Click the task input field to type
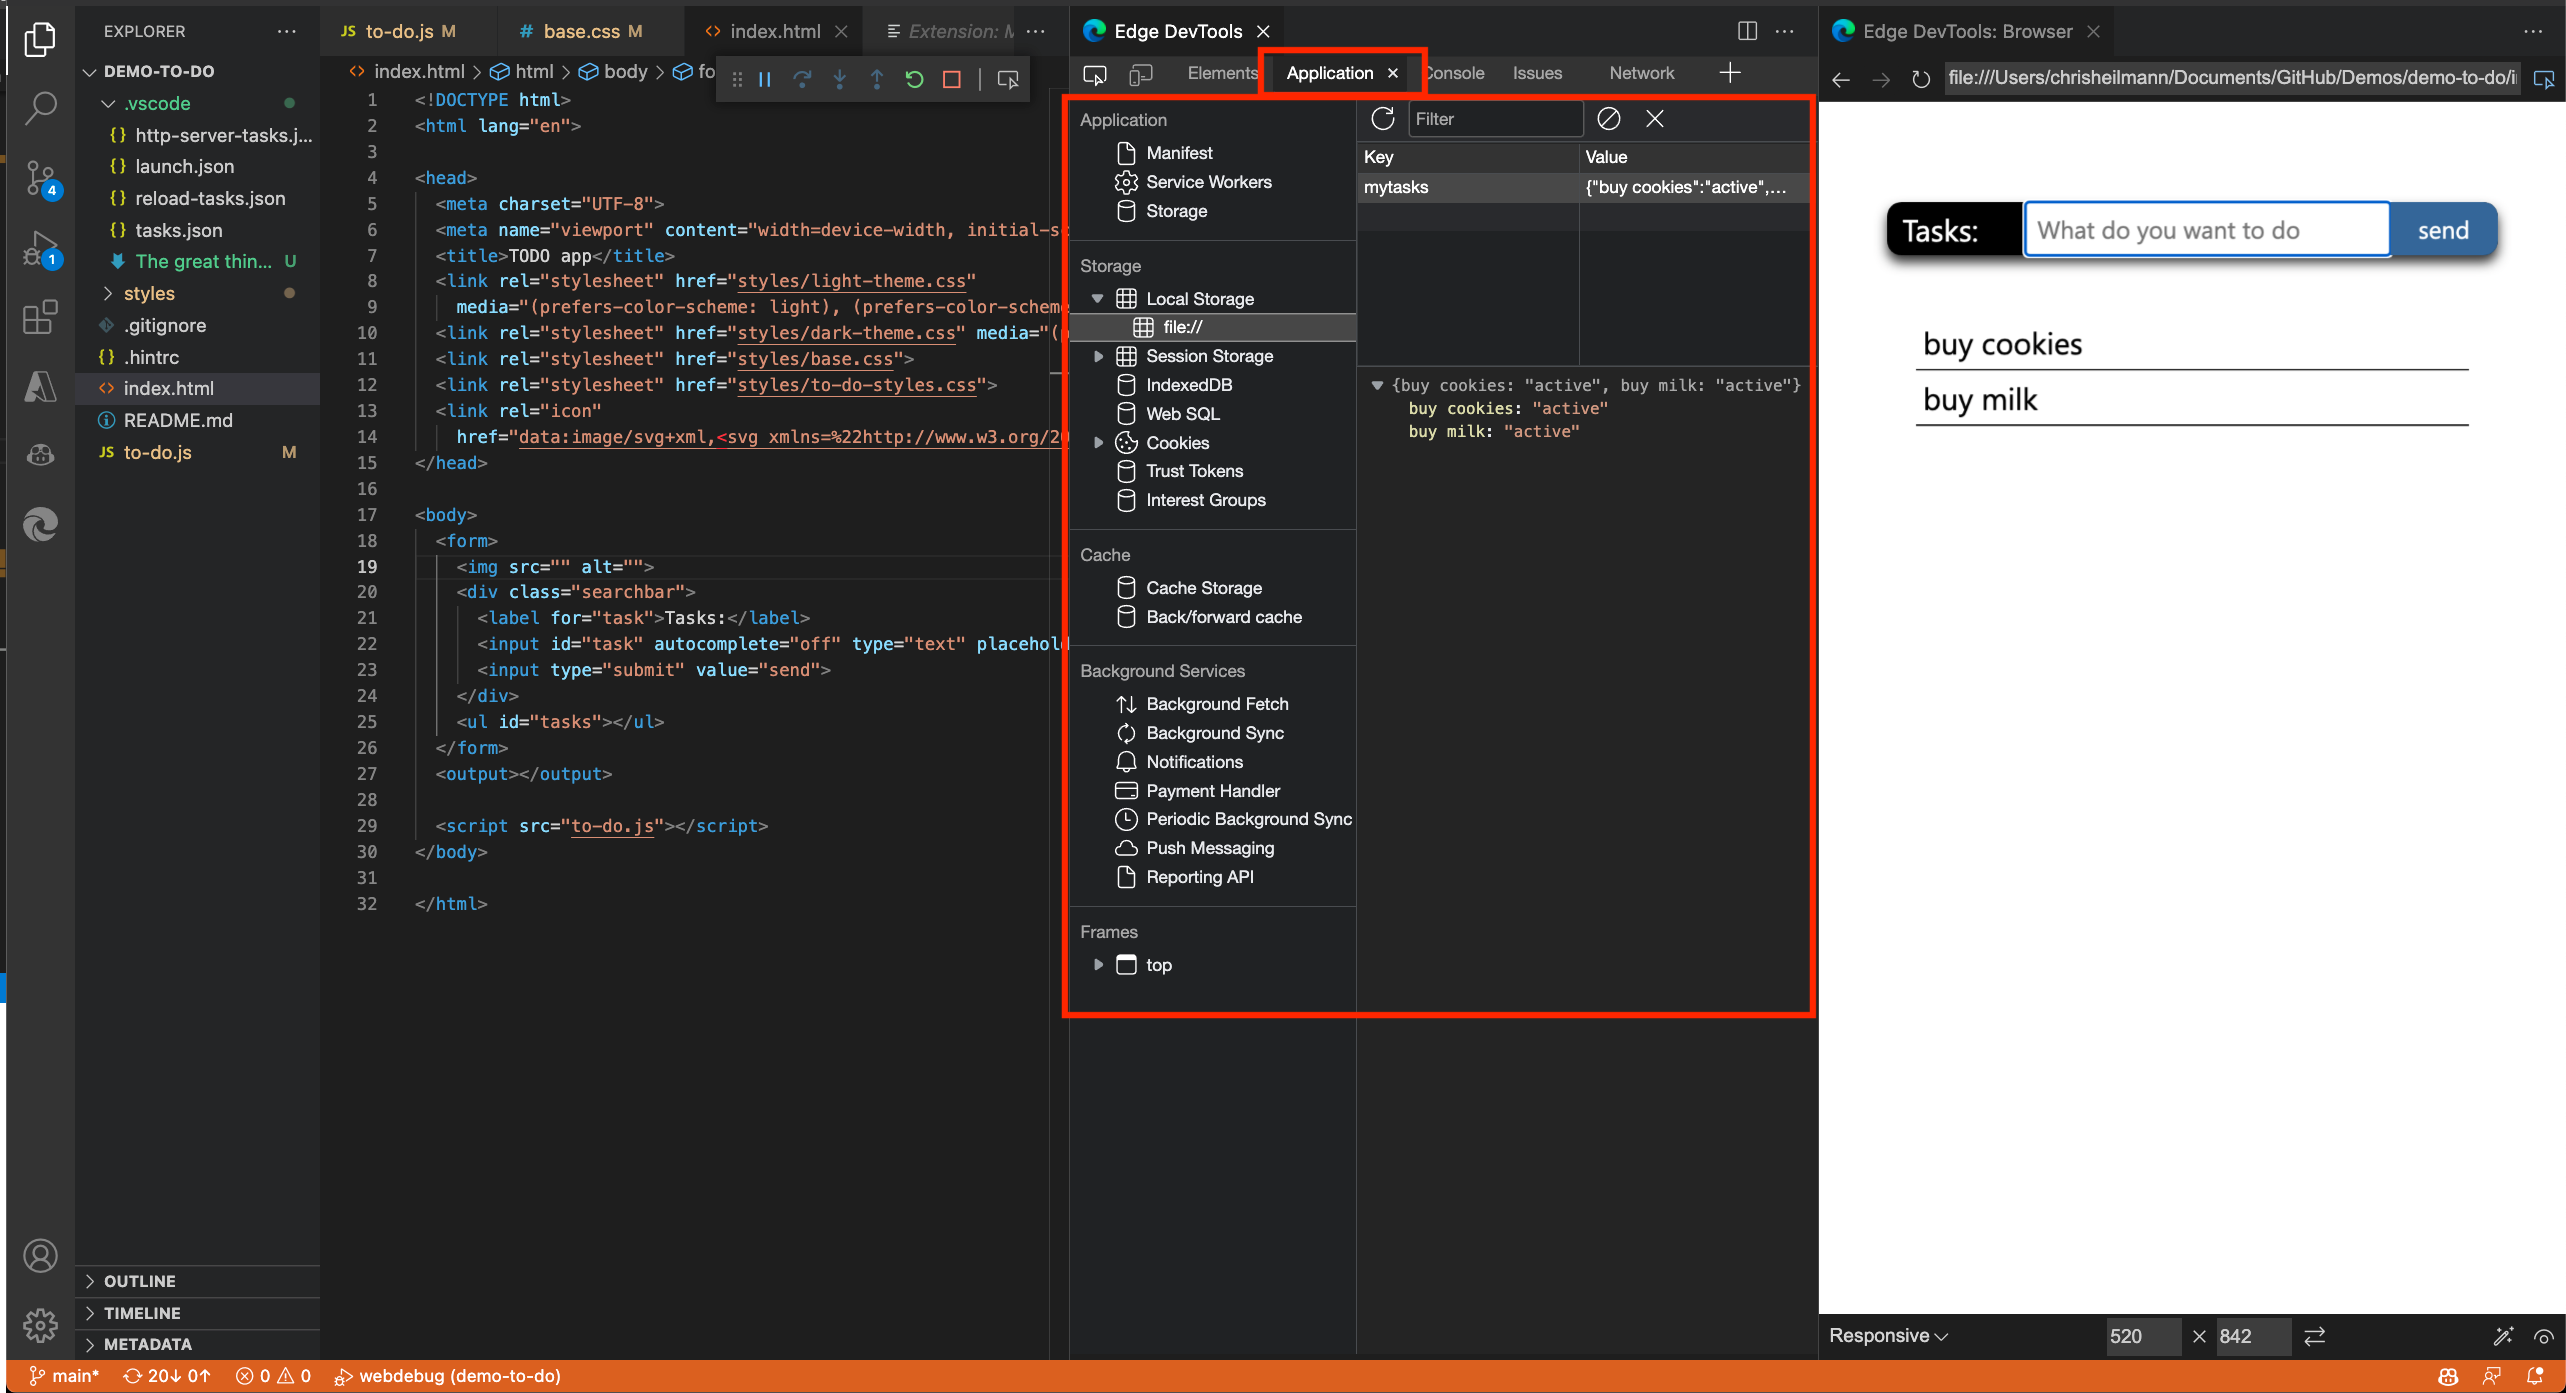 pos(2204,230)
